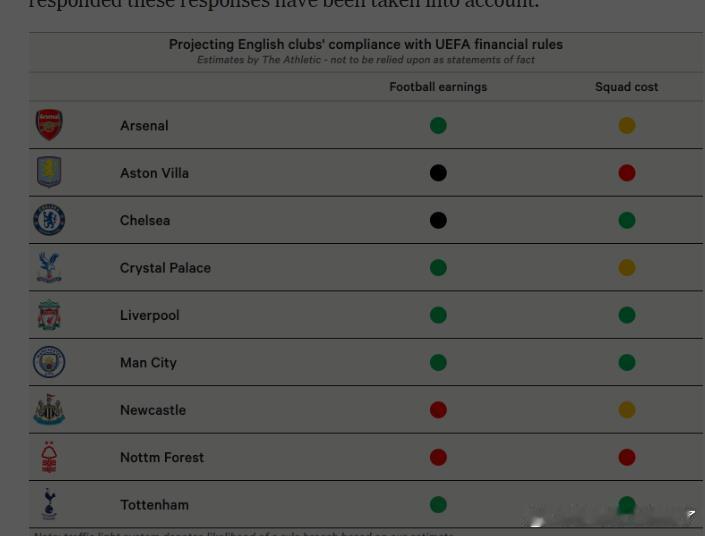Click the arrow icon at bottom right corner
The height and width of the screenshot is (536, 705).
[691, 514]
